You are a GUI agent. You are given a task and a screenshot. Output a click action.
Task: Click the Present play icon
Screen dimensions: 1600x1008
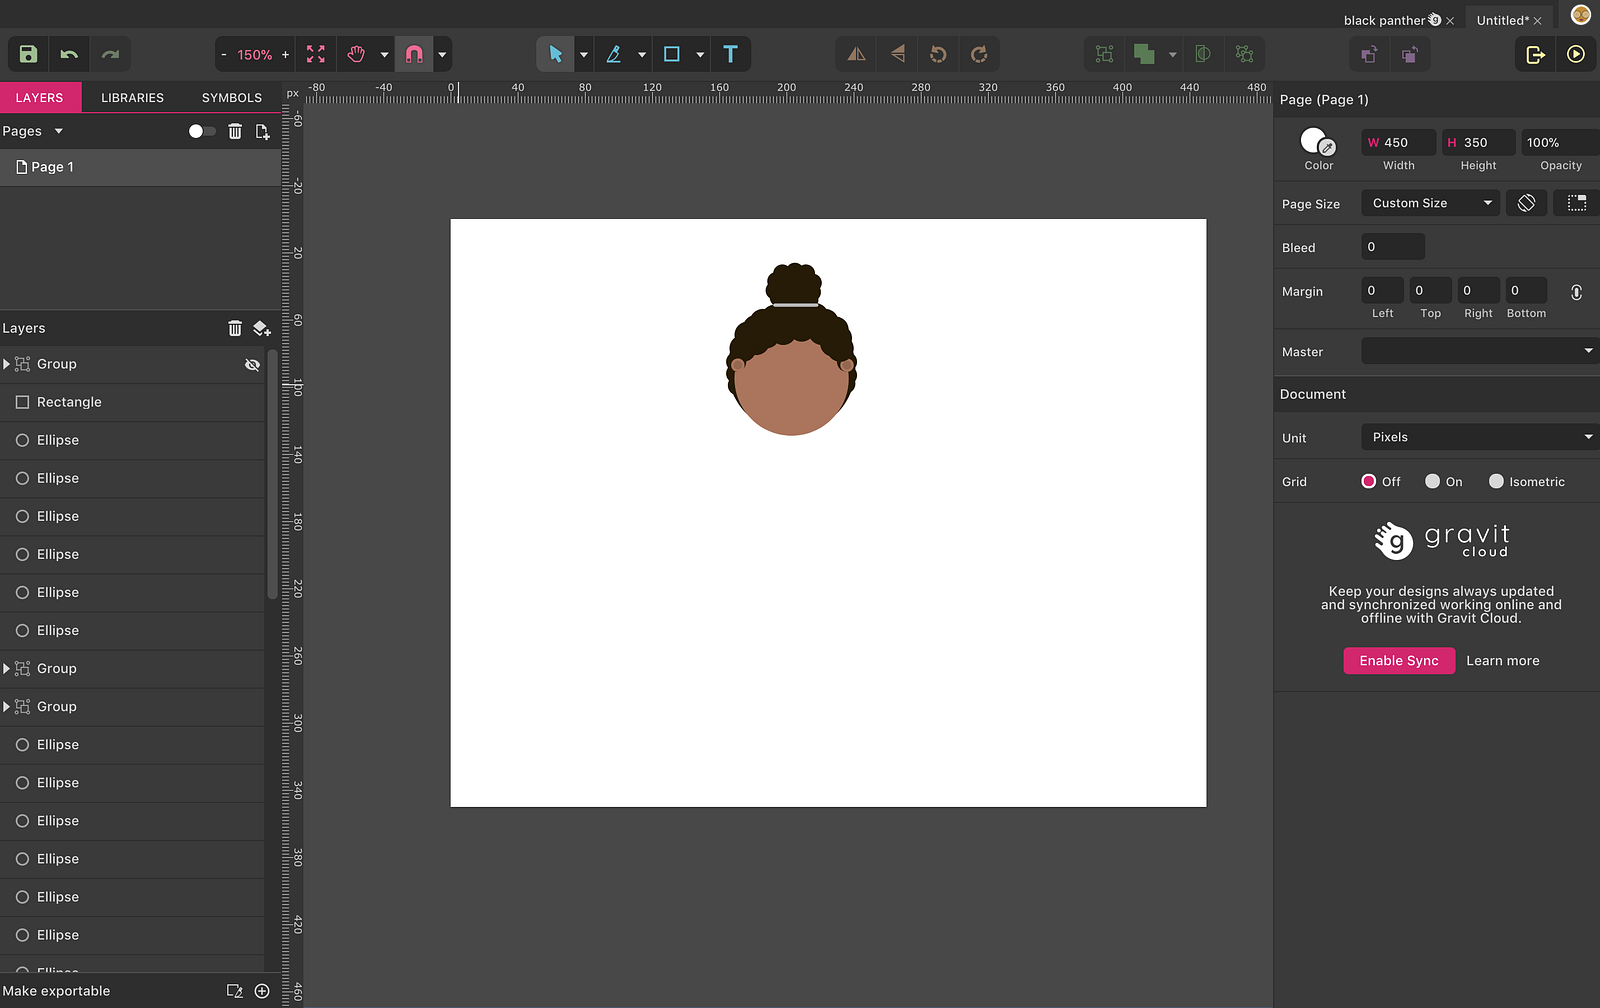point(1576,54)
